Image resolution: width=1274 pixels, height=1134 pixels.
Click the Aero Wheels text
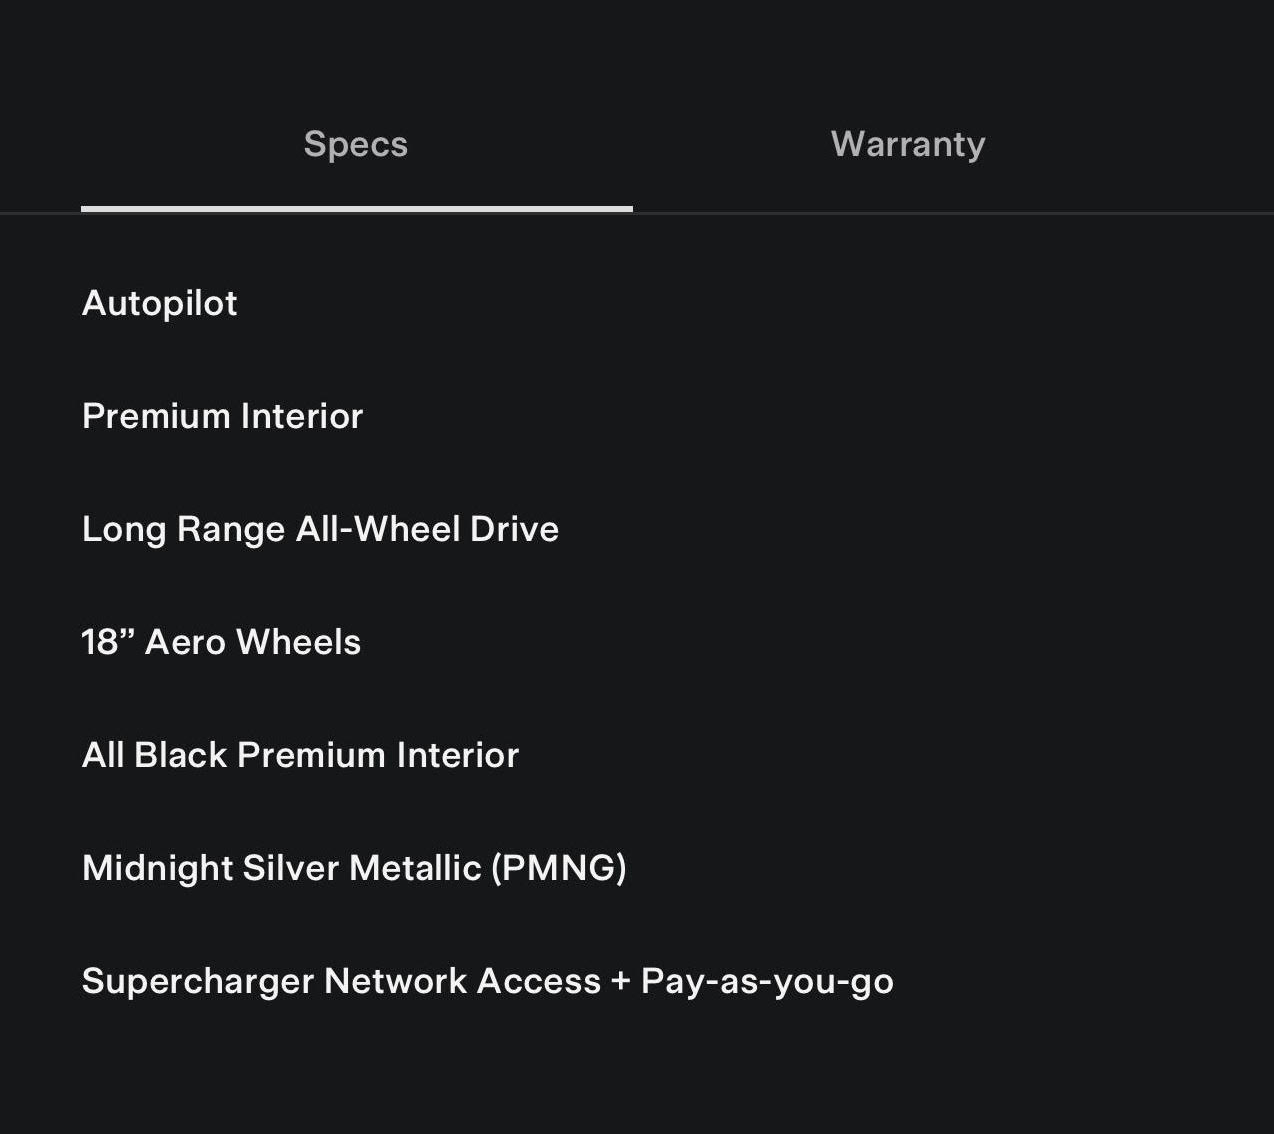tap(253, 642)
